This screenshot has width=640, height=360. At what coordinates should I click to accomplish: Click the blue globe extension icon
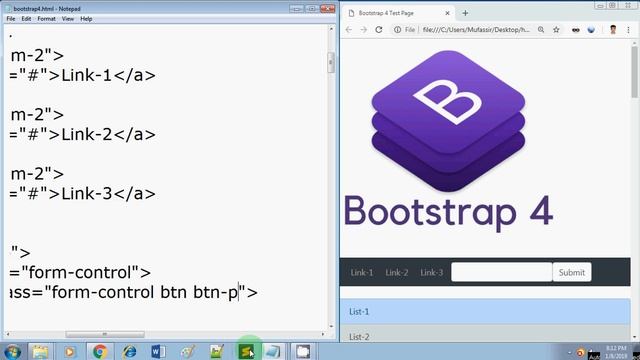point(591,30)
